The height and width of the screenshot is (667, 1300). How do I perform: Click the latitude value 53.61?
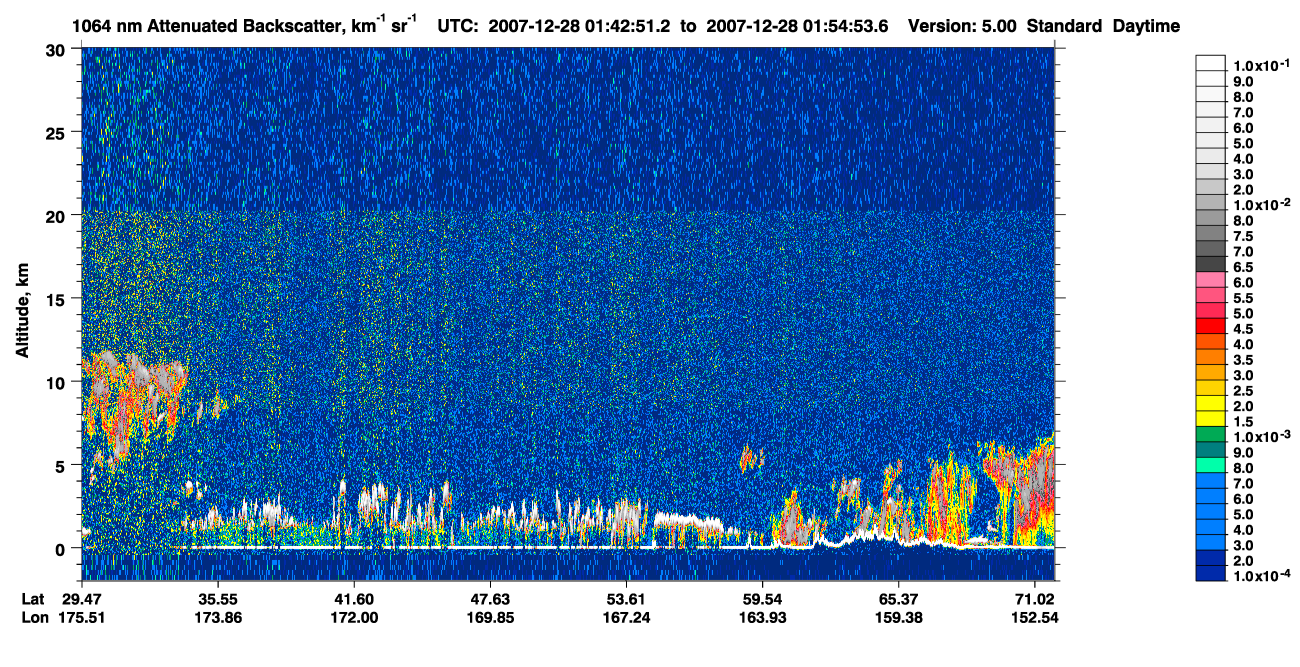click(626, 599)
